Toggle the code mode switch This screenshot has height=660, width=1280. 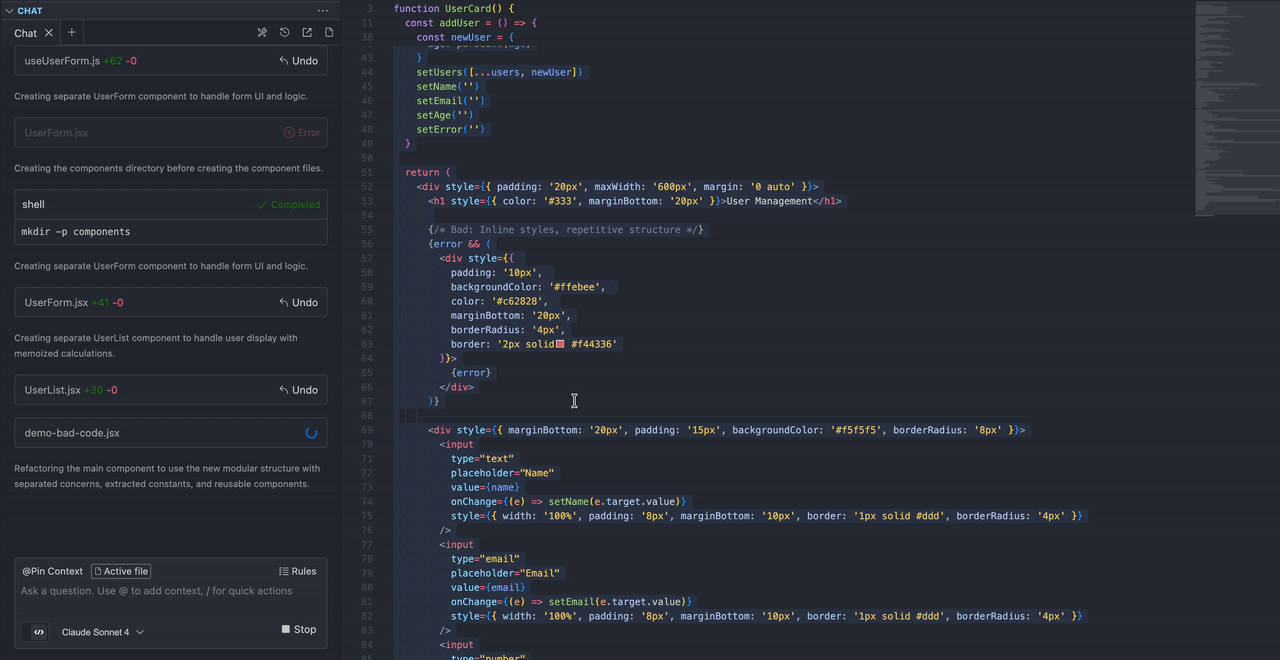(x=38, y=632)
